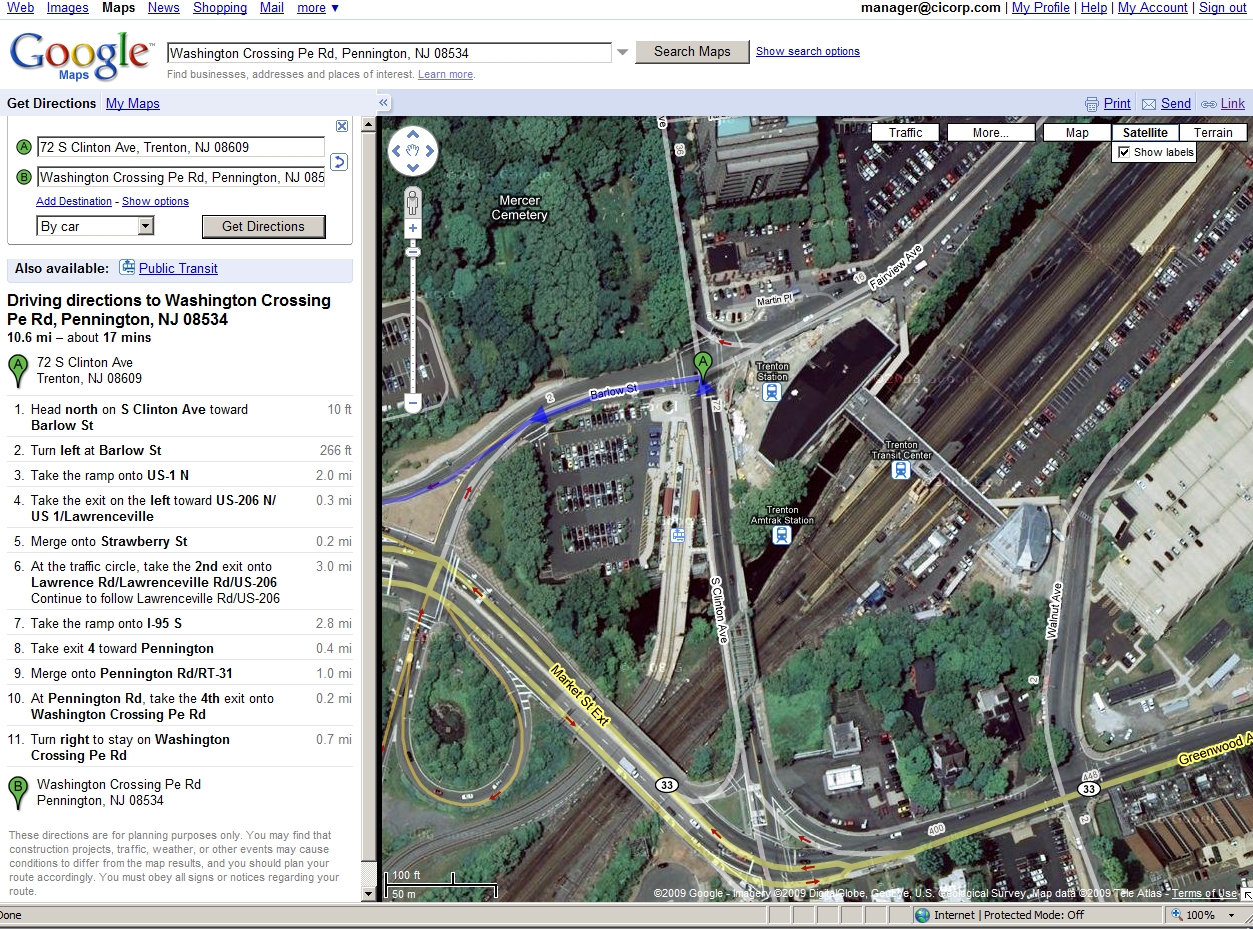1253x929 pixels.
Task: Click the green A marker beside the start field
Action: point(24,147)
